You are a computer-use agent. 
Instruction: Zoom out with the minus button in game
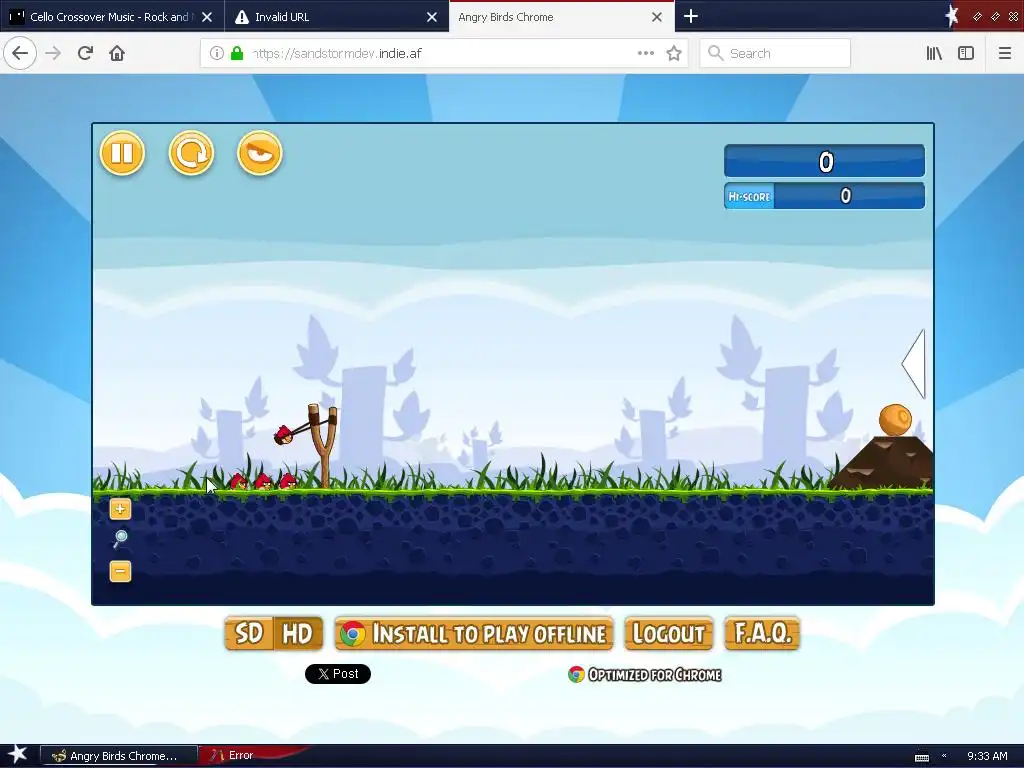pos(120,571)
